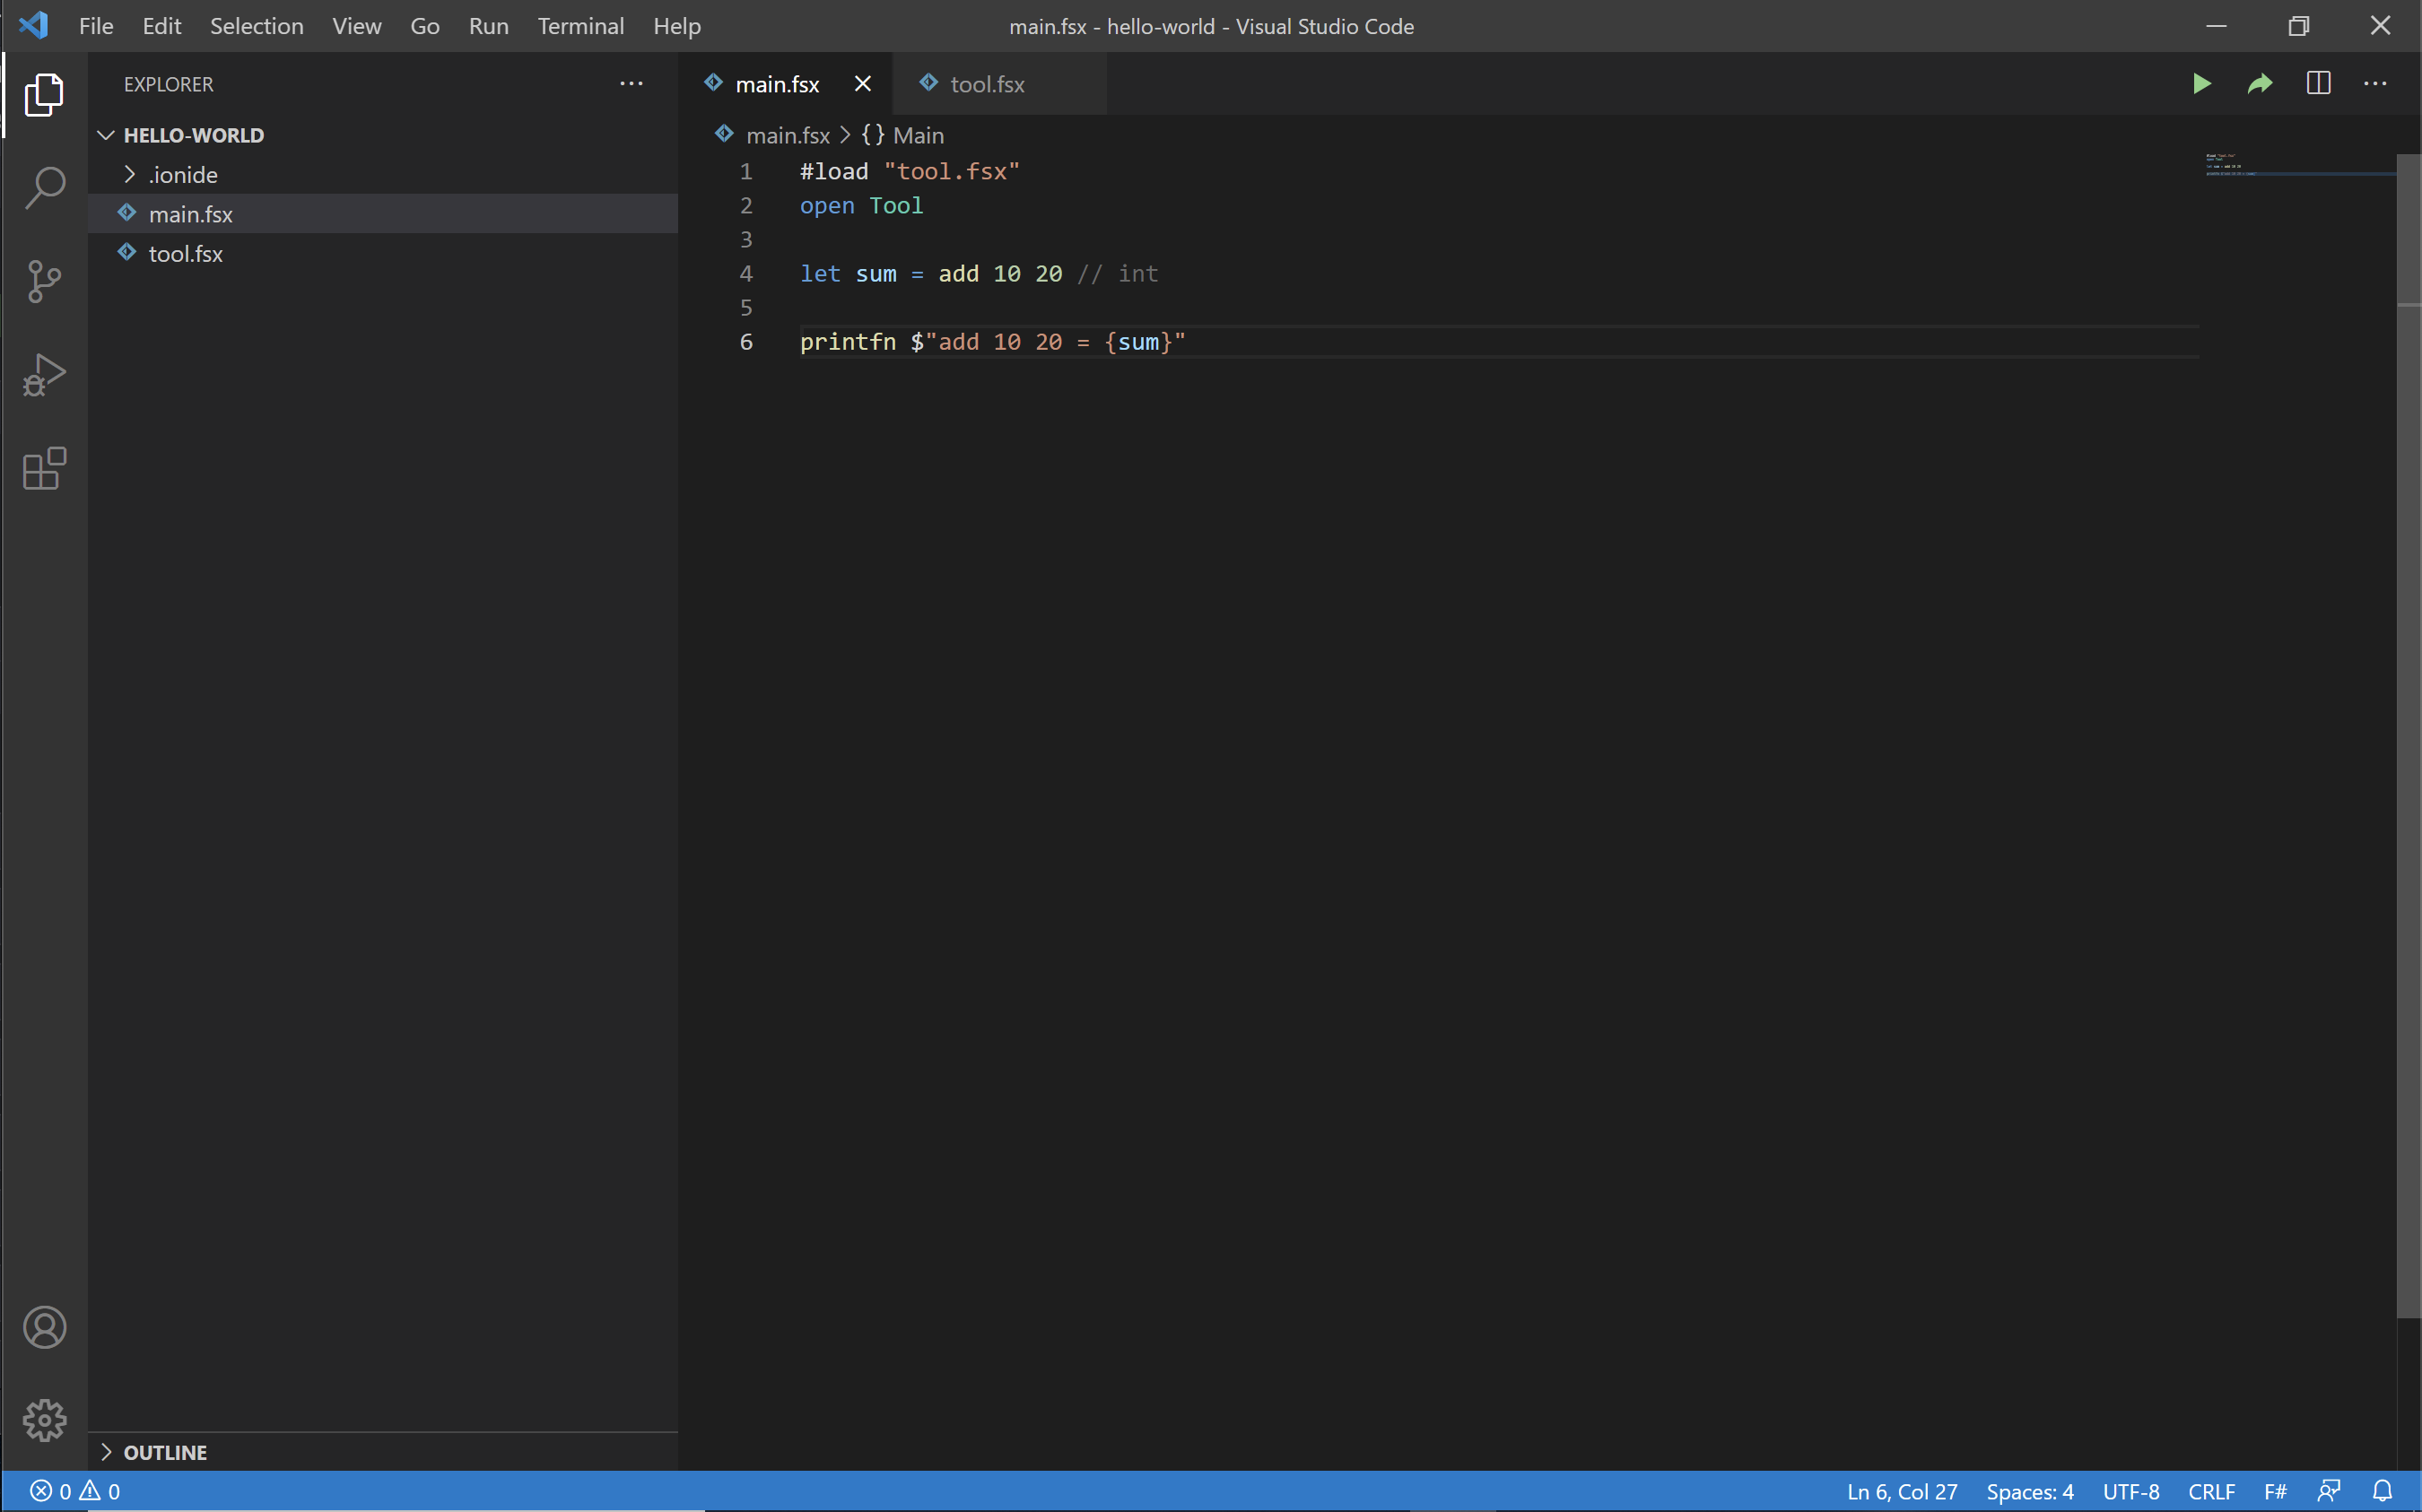Open tool.fsx in the Explorer tree
The height and width of the screenshot is (1512, 2422).
coord(186,254)
